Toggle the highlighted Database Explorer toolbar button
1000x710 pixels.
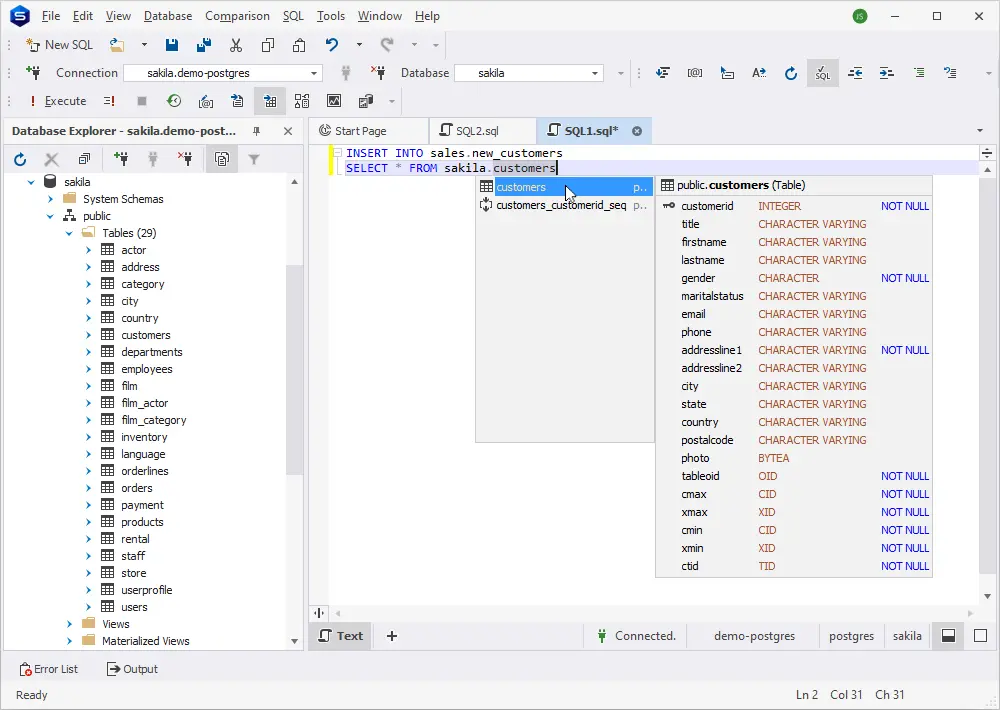click(x=221, y=159)
